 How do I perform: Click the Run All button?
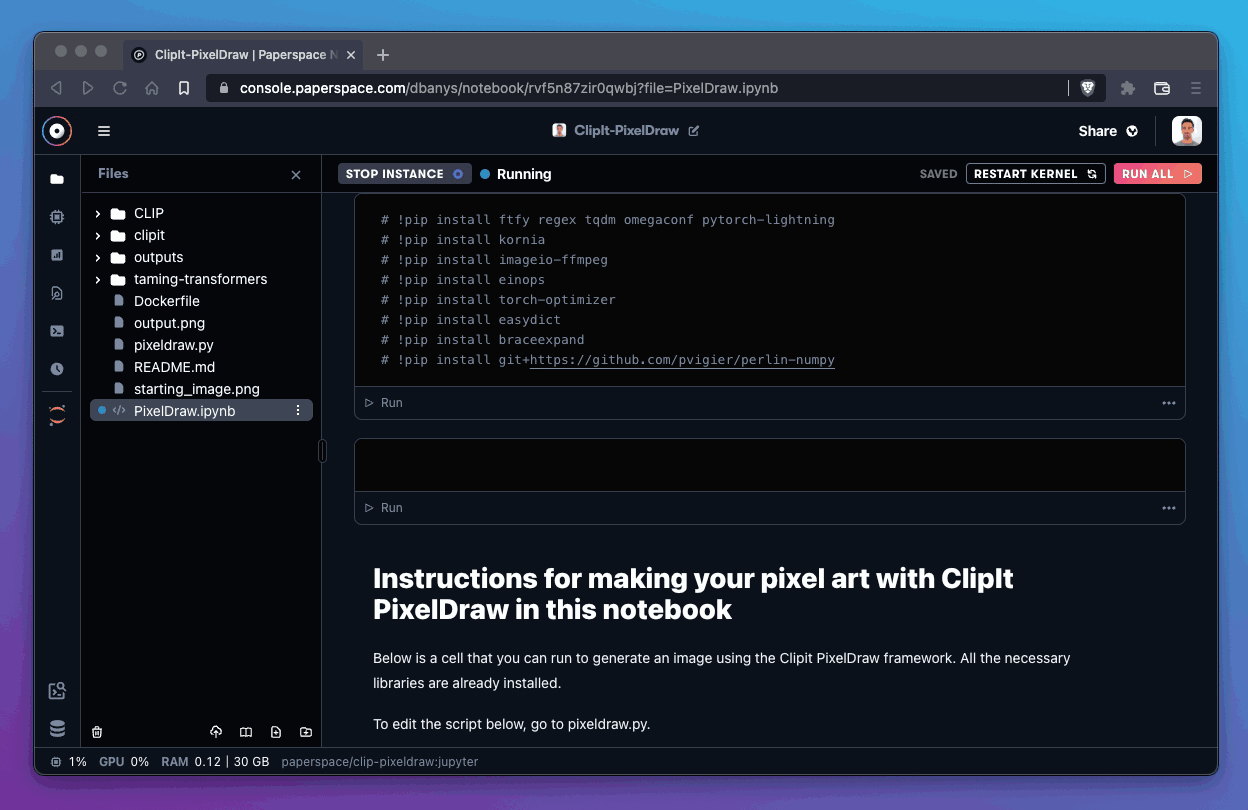coord(1157,174)
